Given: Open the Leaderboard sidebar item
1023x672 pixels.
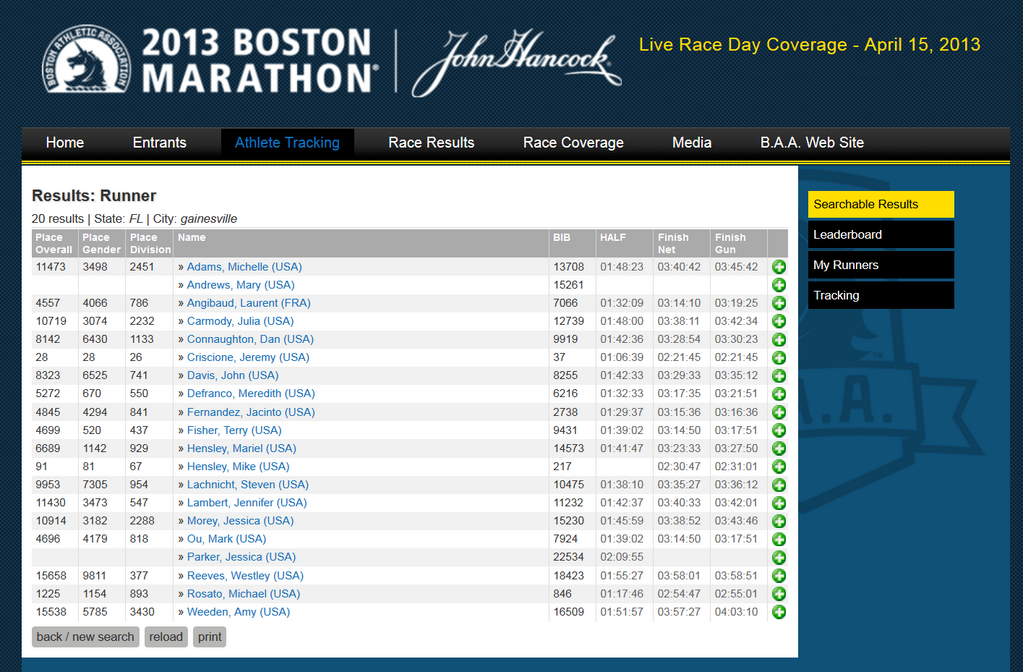Looking at the screenshot, I should (881, 234).
